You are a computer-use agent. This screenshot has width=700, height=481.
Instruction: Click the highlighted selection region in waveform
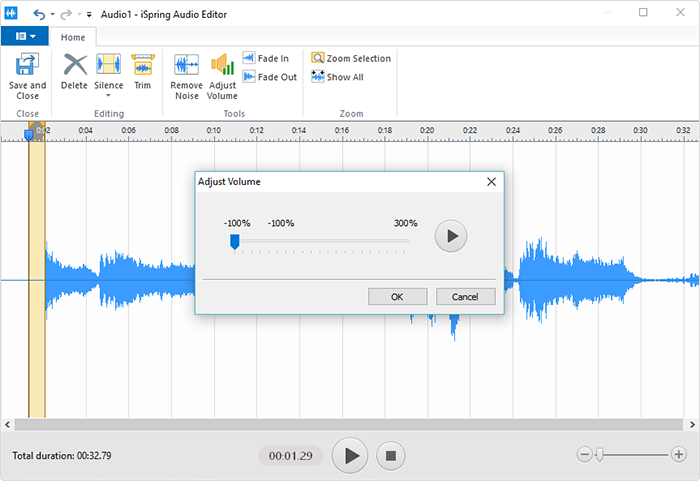(x=37, y=279)
